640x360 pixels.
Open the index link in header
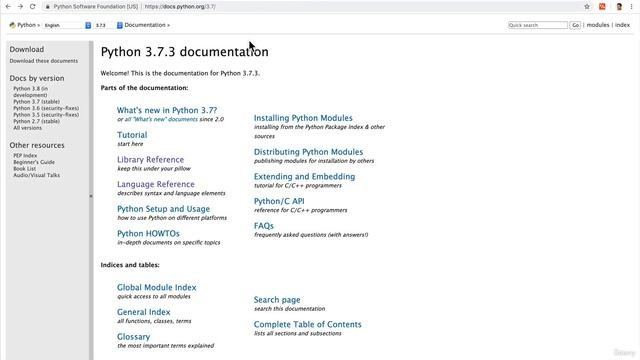click(622, 25)
